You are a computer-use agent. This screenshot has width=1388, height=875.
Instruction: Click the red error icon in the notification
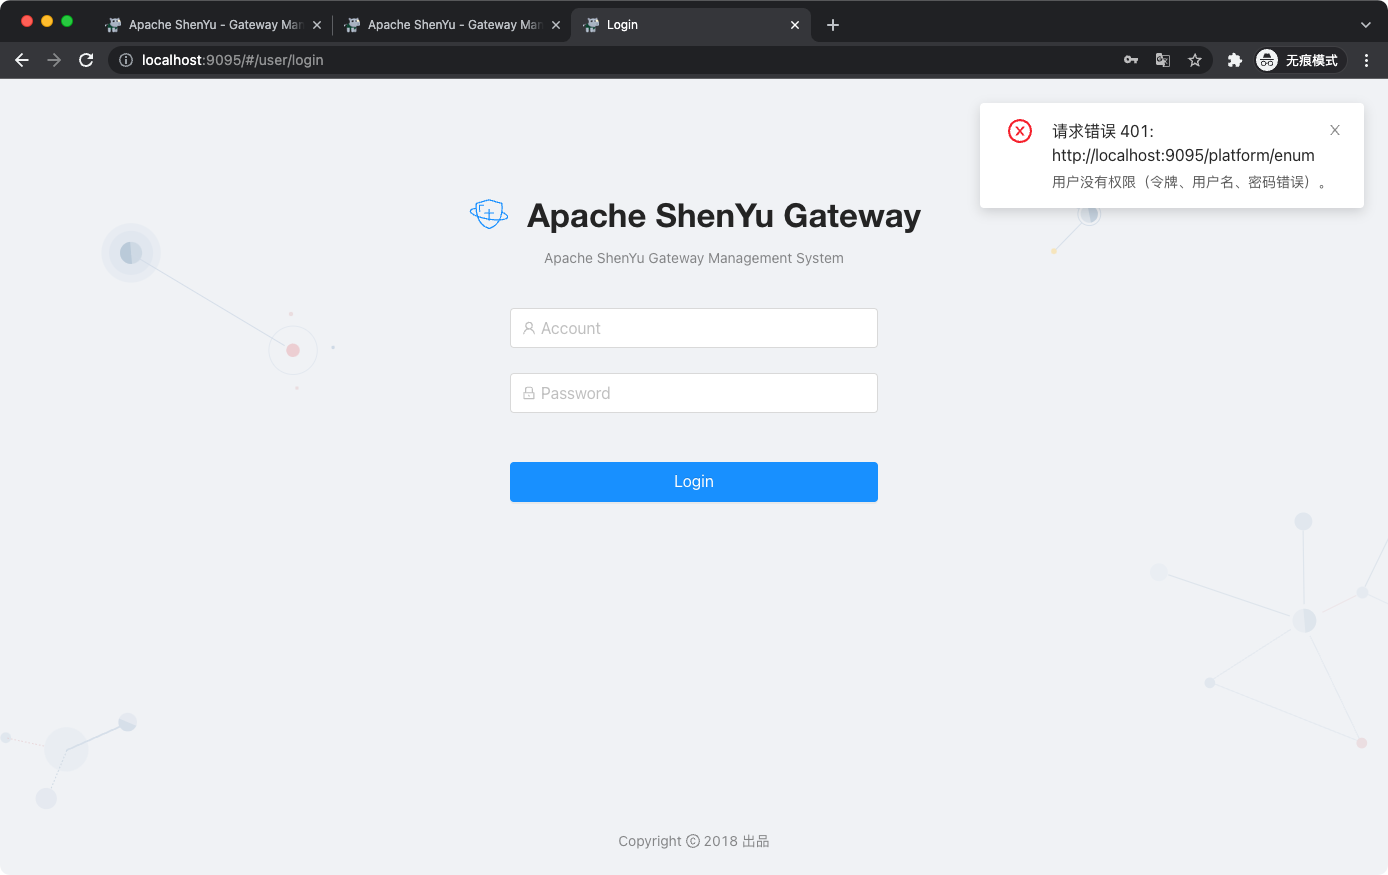tap(1019, 131)
